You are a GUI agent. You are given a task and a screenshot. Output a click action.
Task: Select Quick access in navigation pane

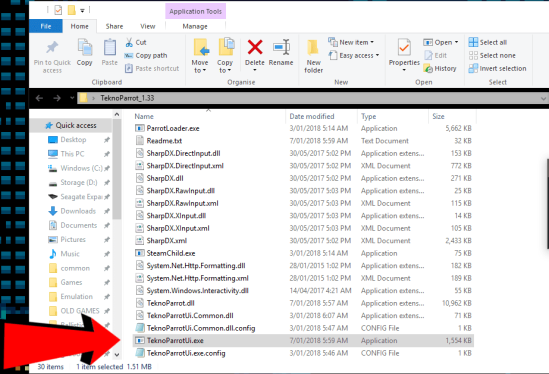71,125
